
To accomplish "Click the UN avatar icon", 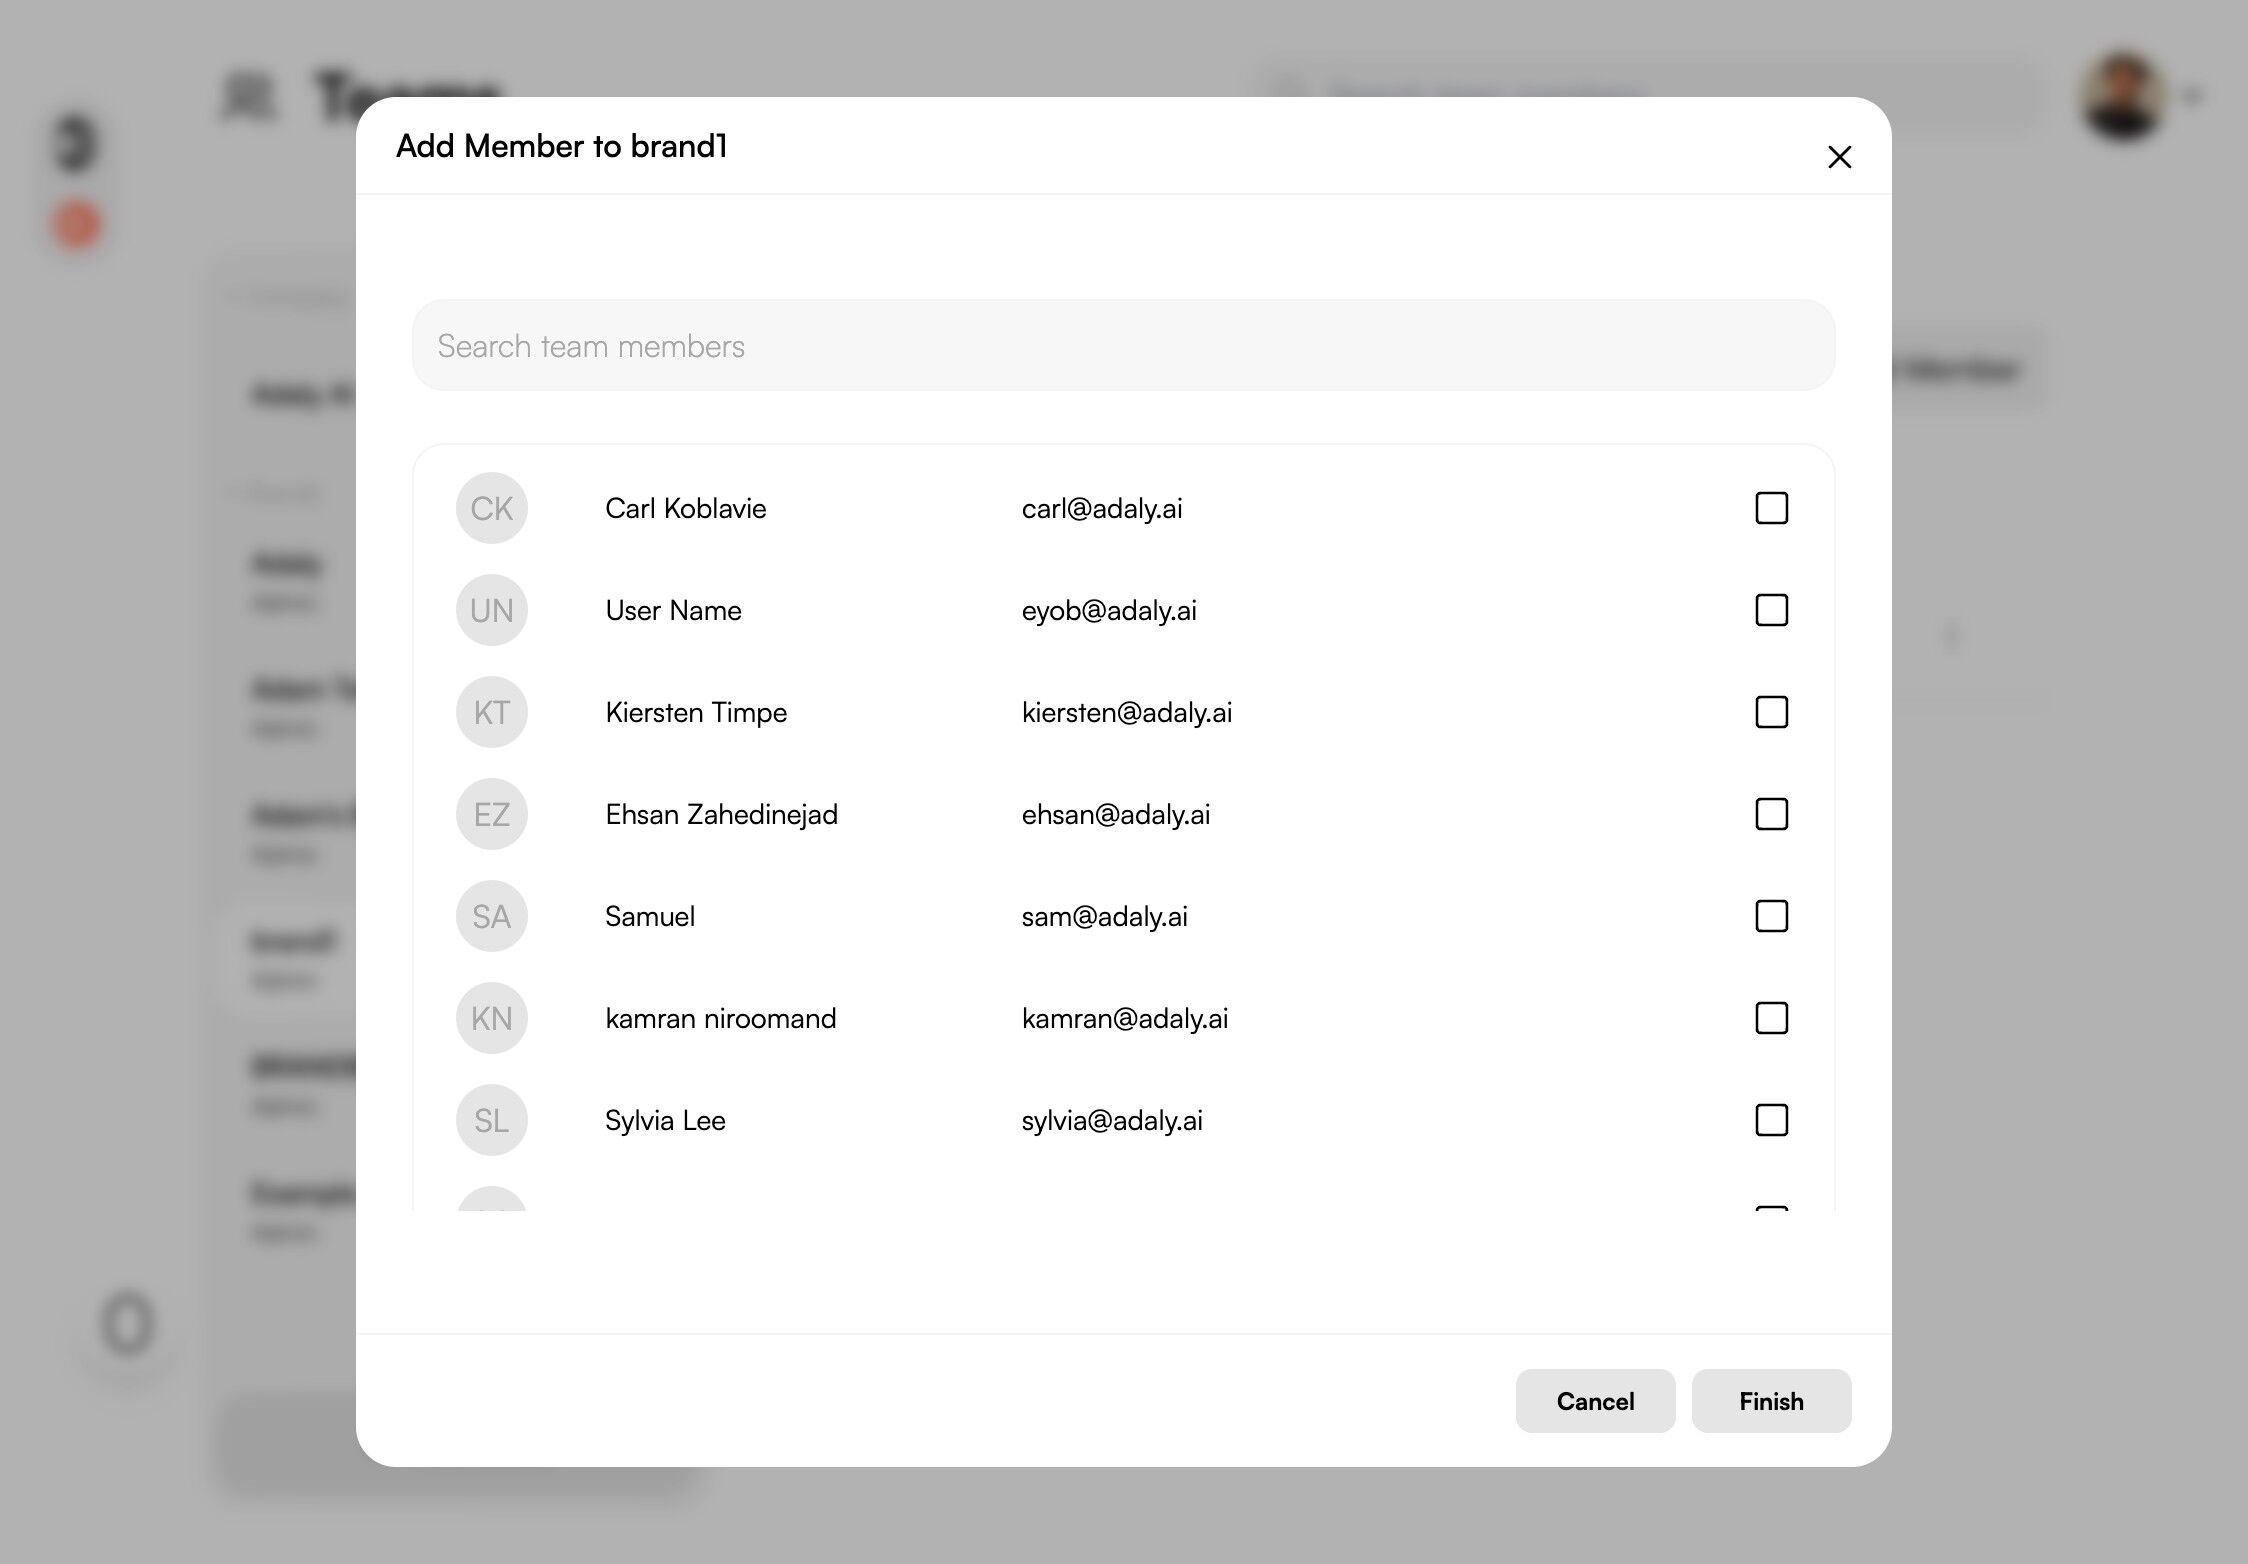I will pos(491,610).
